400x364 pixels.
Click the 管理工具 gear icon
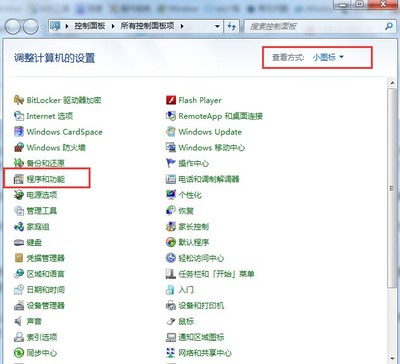pyautogui.click(x=19, y=211)
